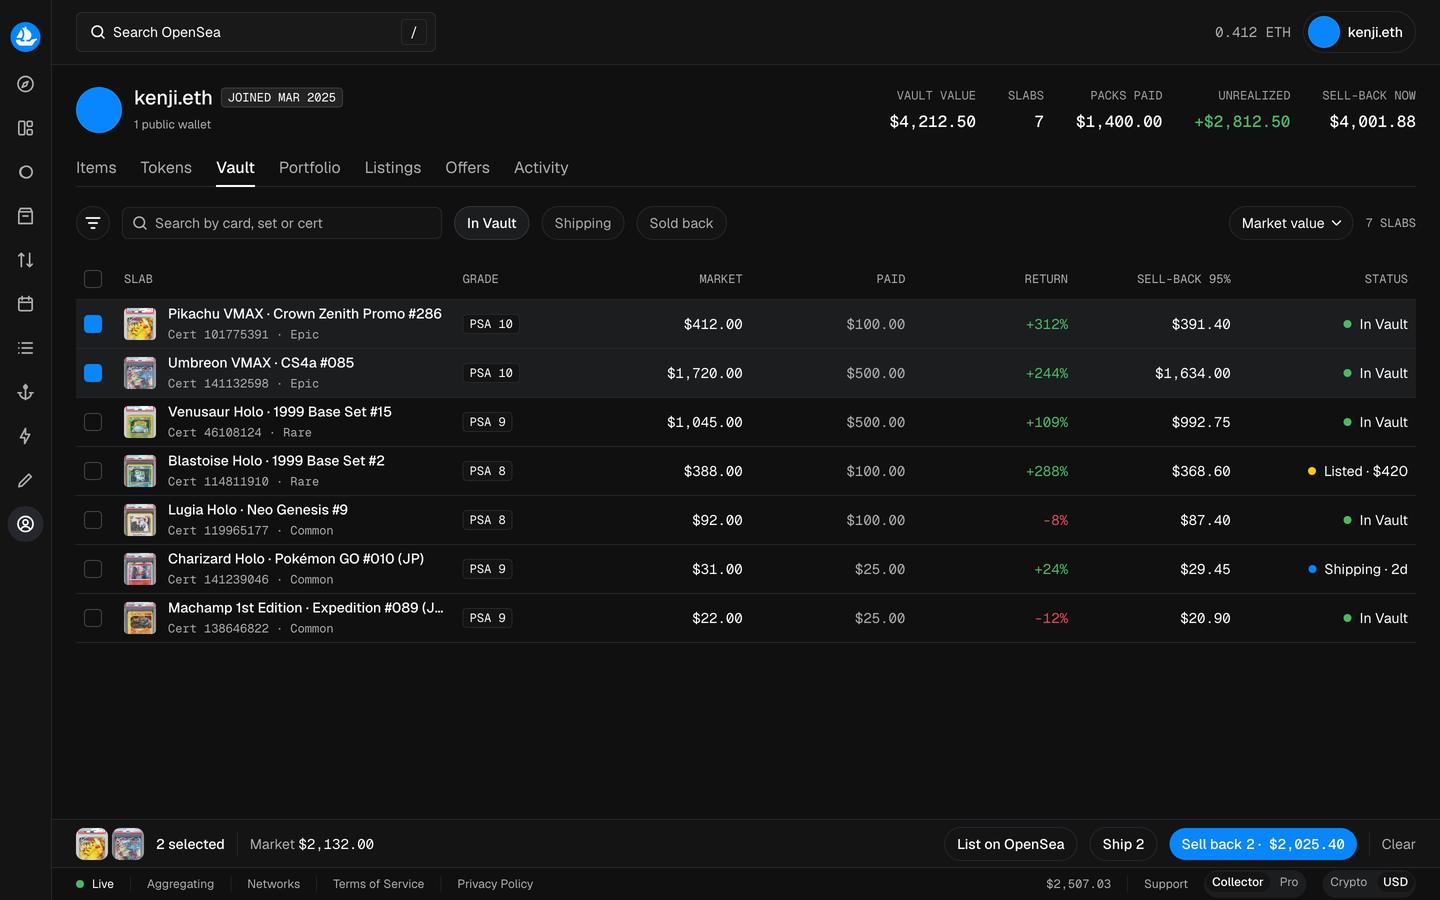Switch to USD currency toggle

(1395, 882)
